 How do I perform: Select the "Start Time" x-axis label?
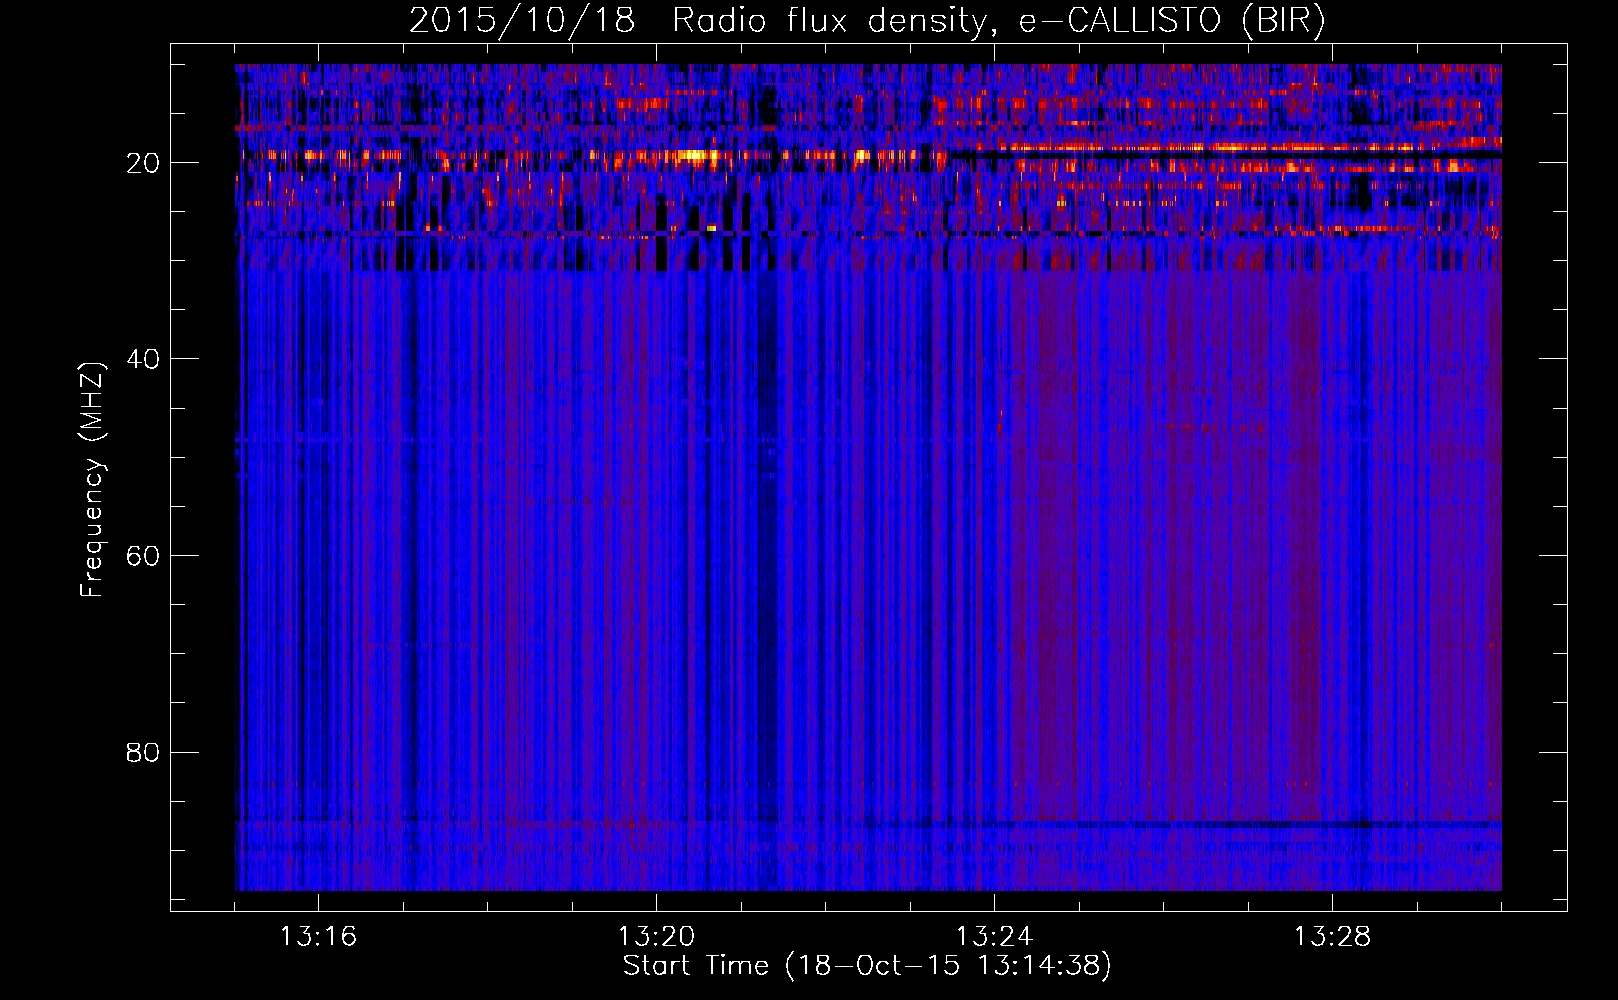point(695,966)
